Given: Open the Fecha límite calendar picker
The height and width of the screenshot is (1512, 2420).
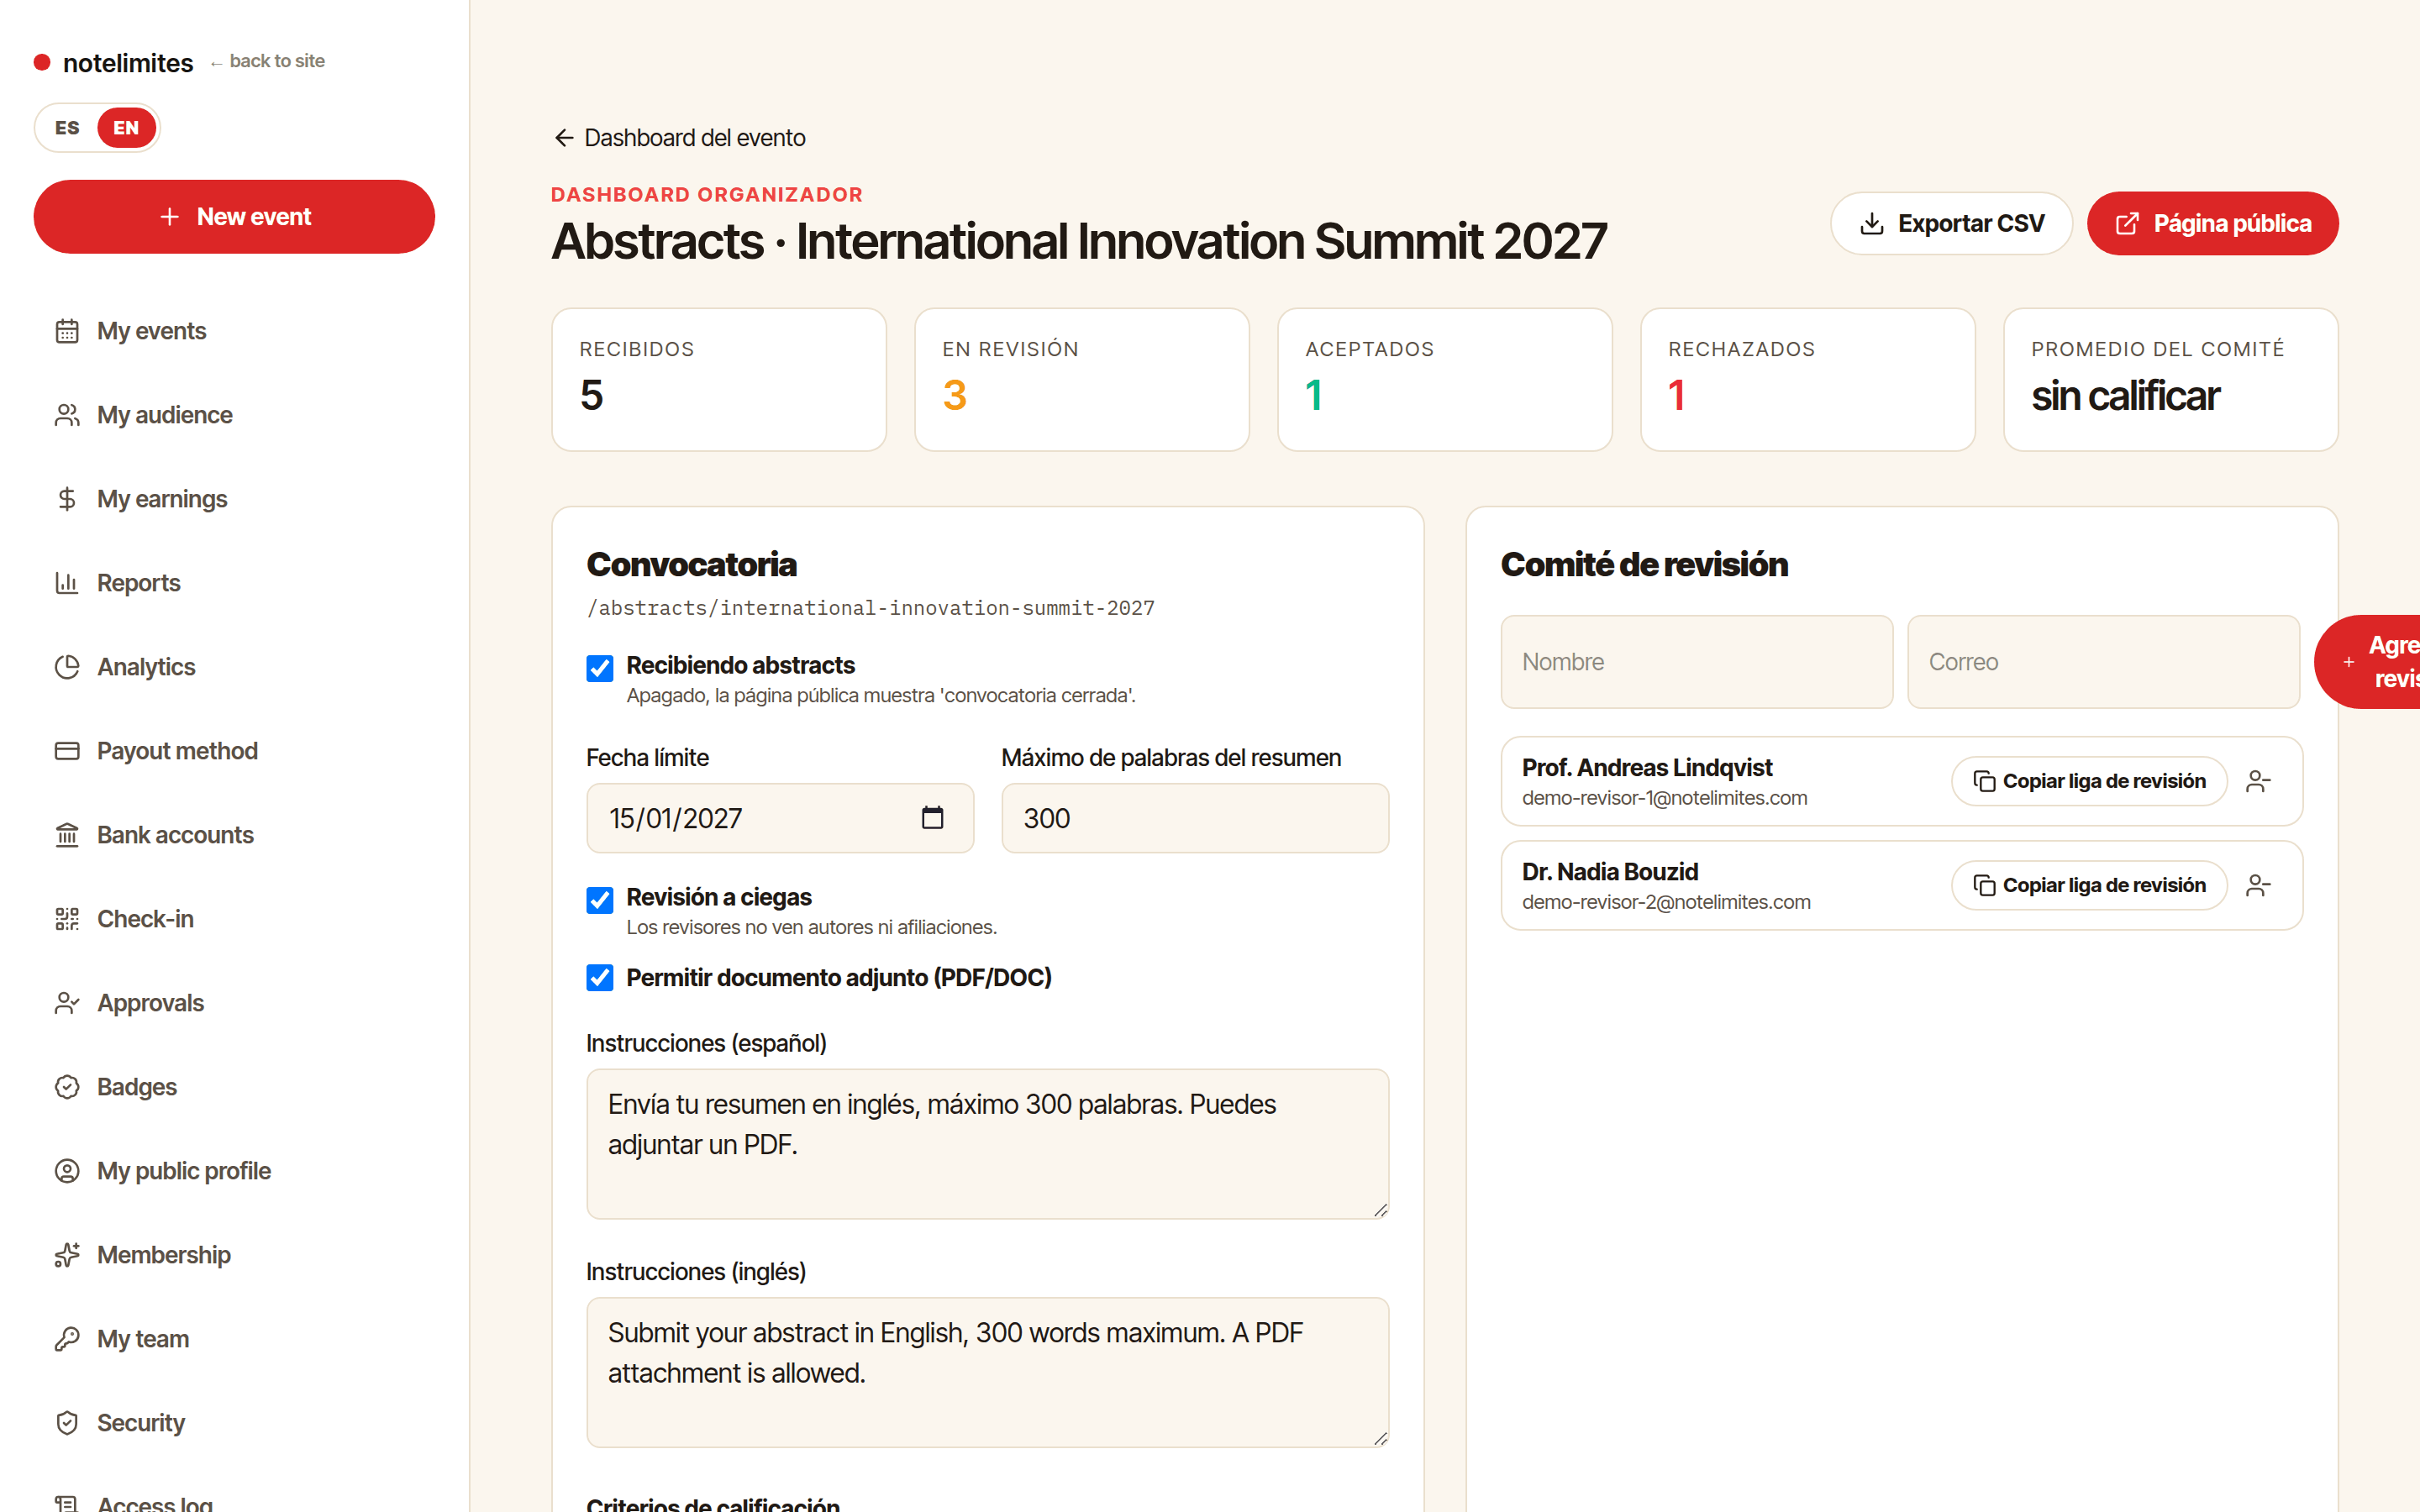Looking at the screenshot, I should click(x=932, y=818).
